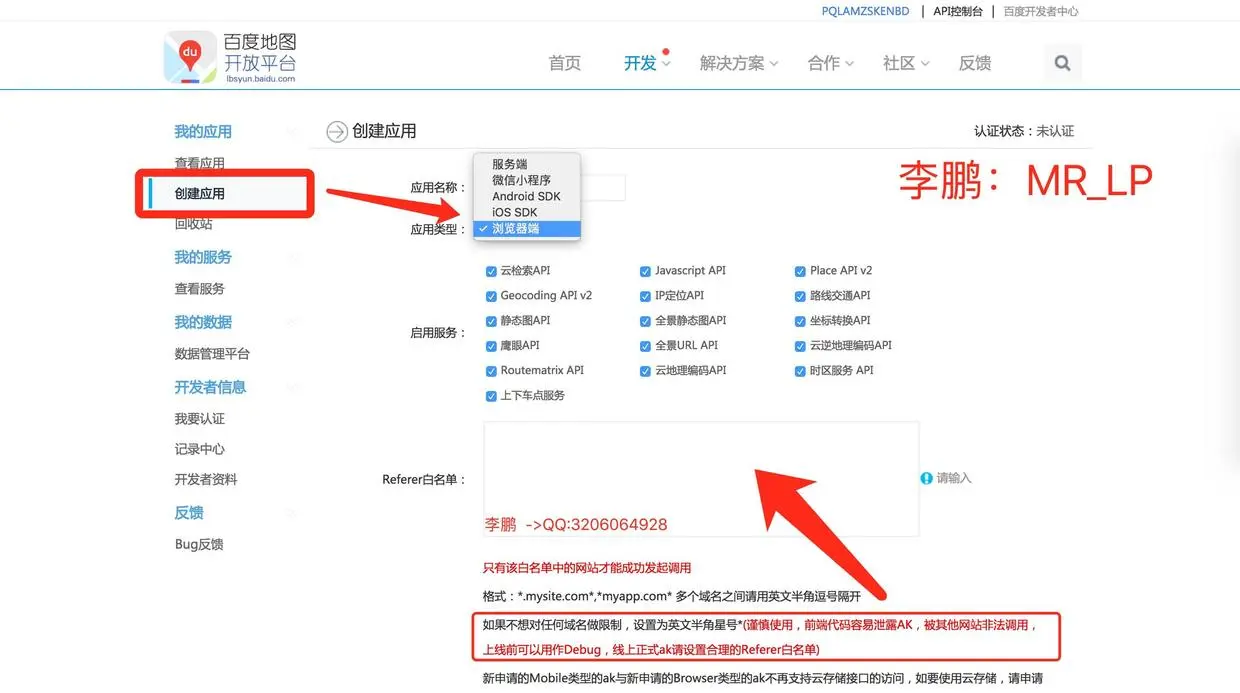Toggle the Place API v2 checkbox
Viewport: 1240px width, 693px height.
coord(801,271)
